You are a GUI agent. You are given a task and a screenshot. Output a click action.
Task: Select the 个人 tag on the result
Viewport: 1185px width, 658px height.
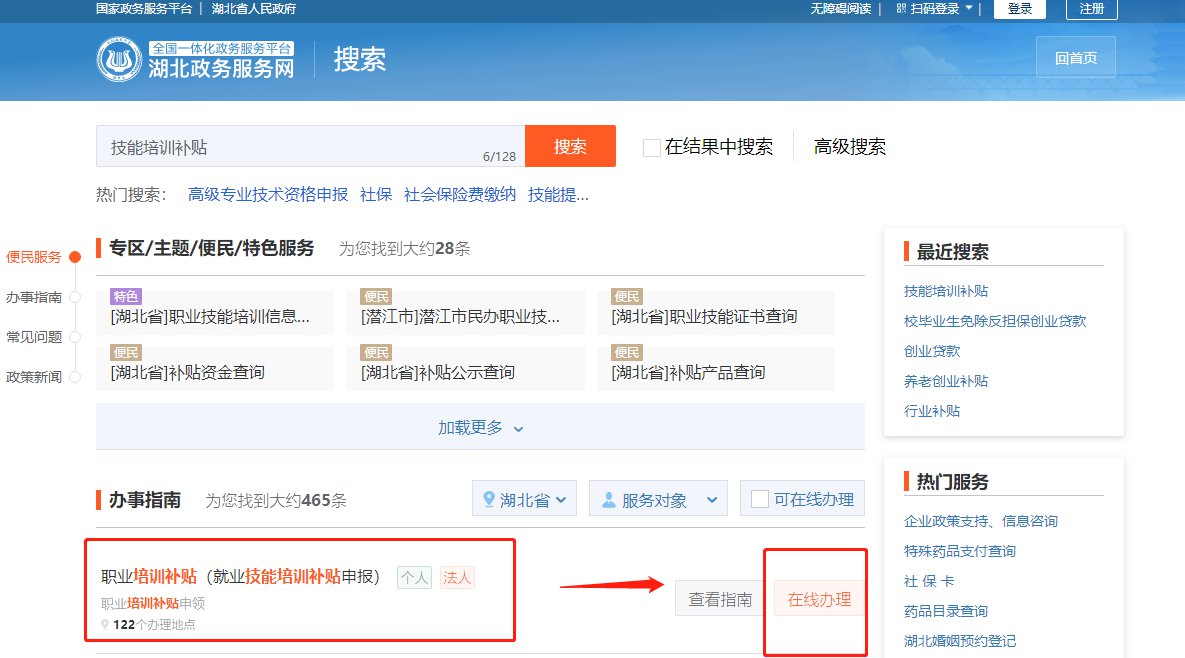(x=414, y=577)
